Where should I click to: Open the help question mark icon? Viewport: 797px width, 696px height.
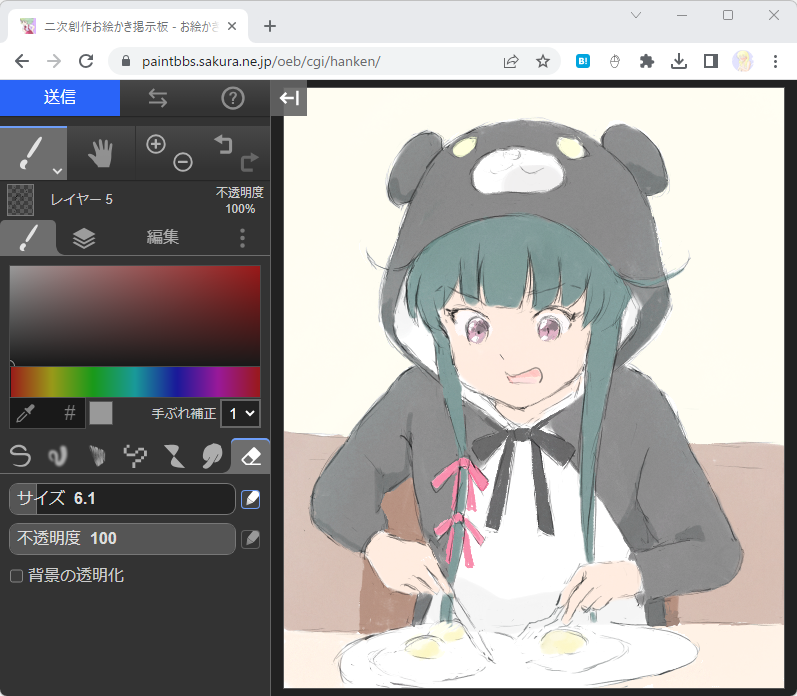(x=233, y=98)
